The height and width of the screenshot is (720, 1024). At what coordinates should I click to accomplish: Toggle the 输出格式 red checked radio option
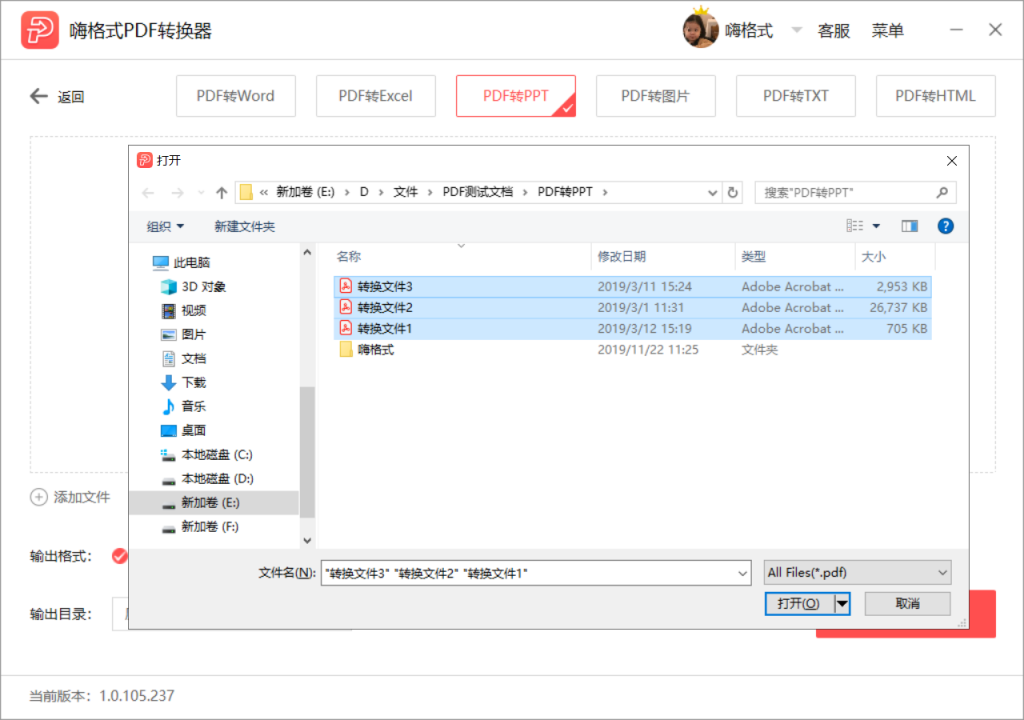pos(120,556)
